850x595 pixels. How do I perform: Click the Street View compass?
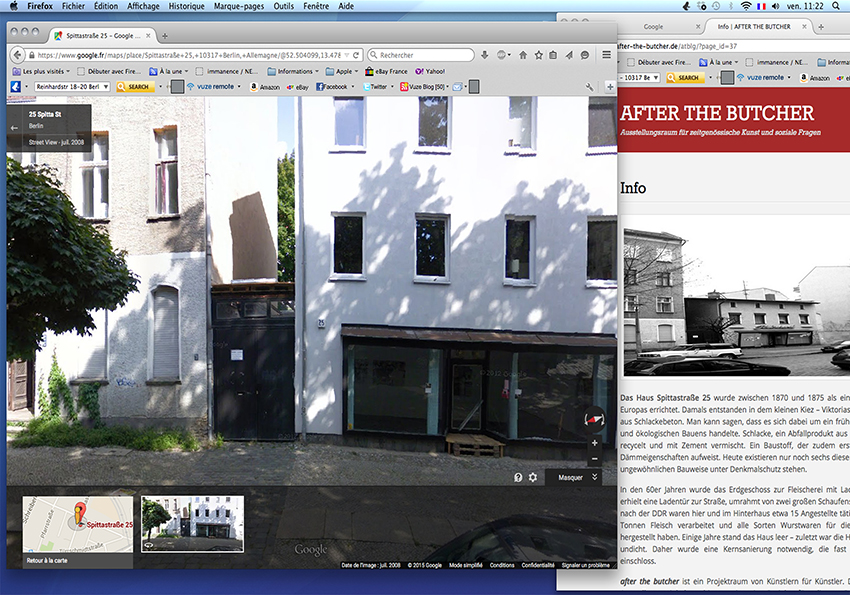(594, 419)
